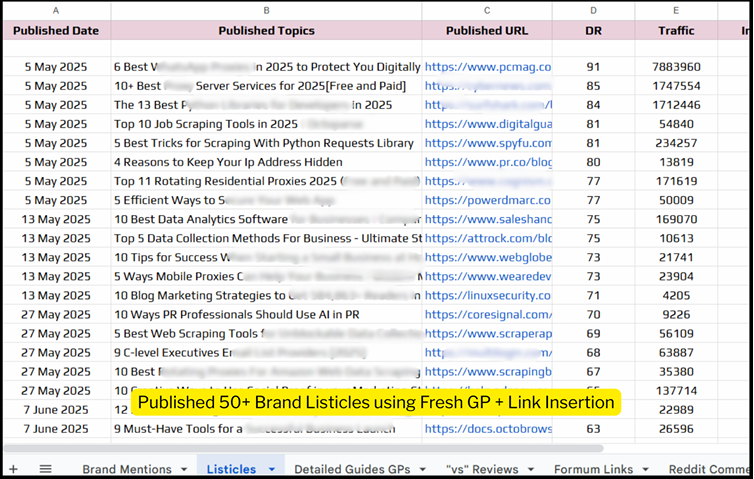Open the linuxsecurity URL link

point(488,295)
